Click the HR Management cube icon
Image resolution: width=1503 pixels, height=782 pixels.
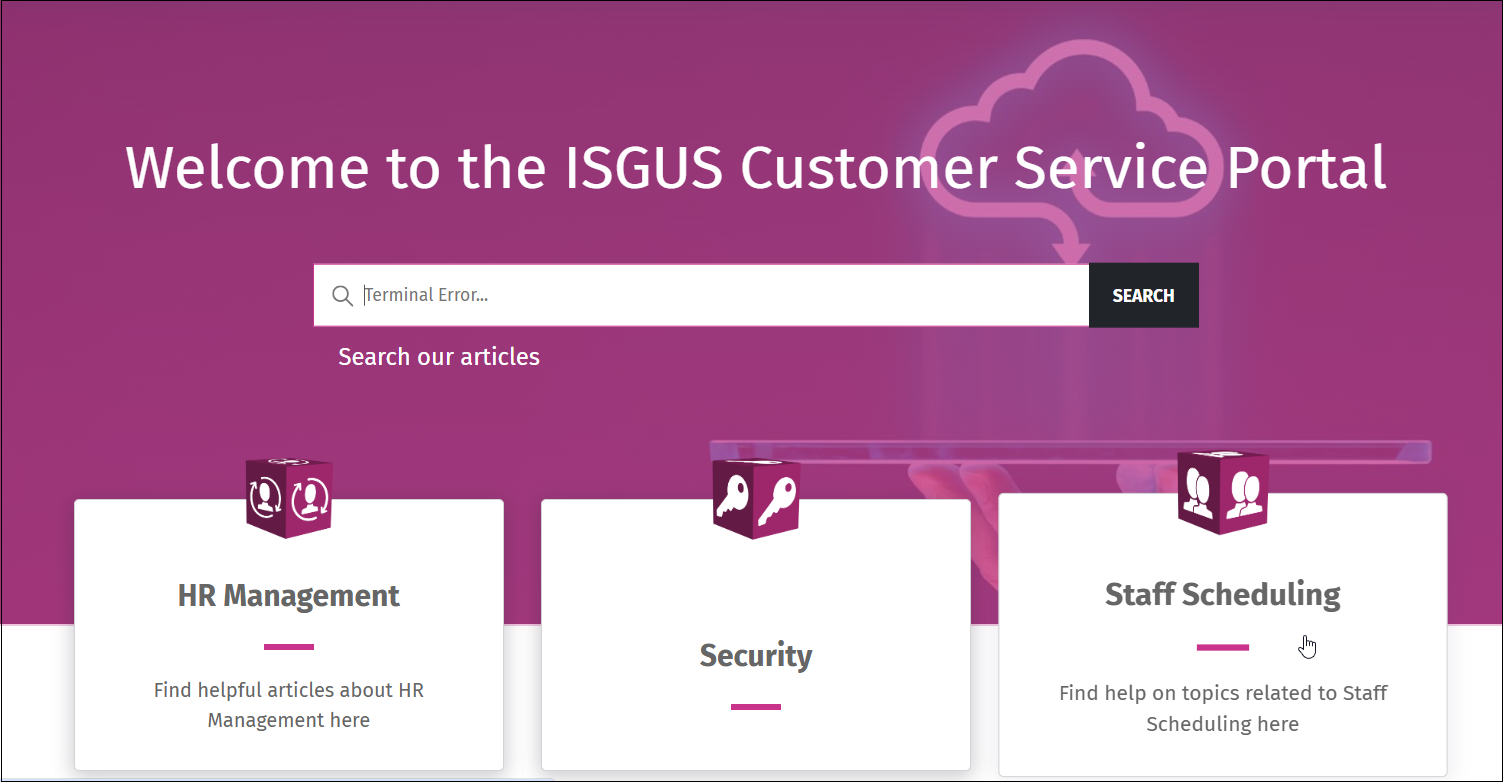click(x=289, y=497)
